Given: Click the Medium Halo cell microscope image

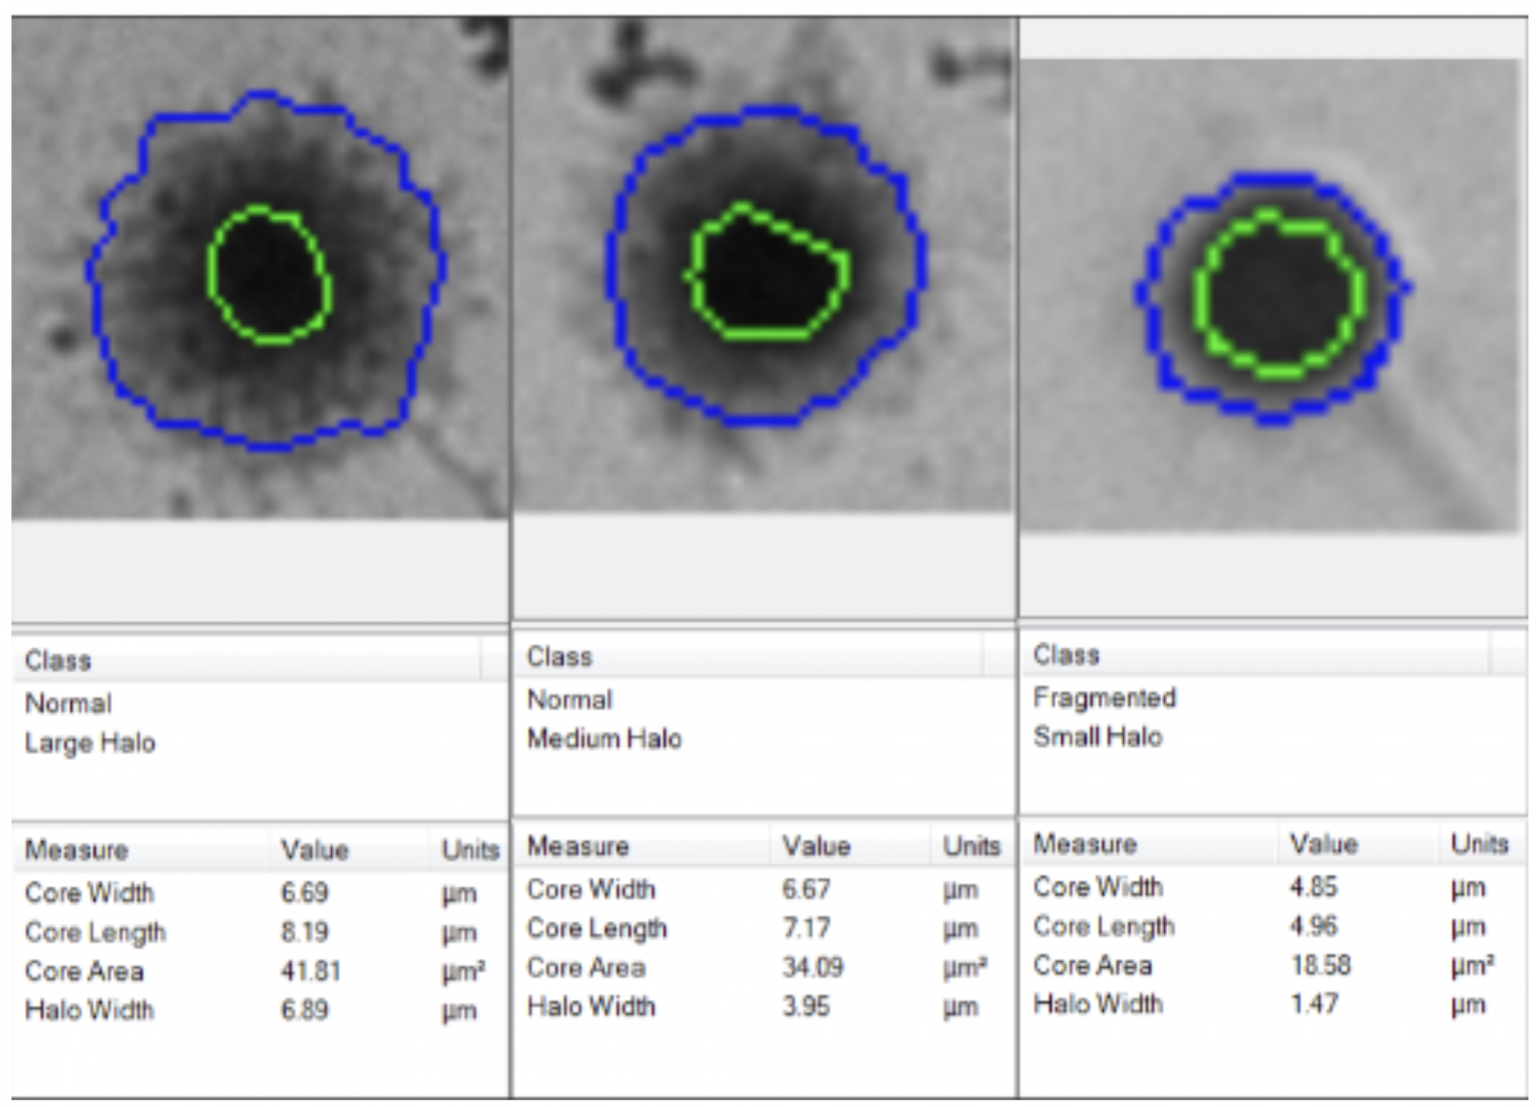Looking at the screenshot, I should tap(764, 266).
